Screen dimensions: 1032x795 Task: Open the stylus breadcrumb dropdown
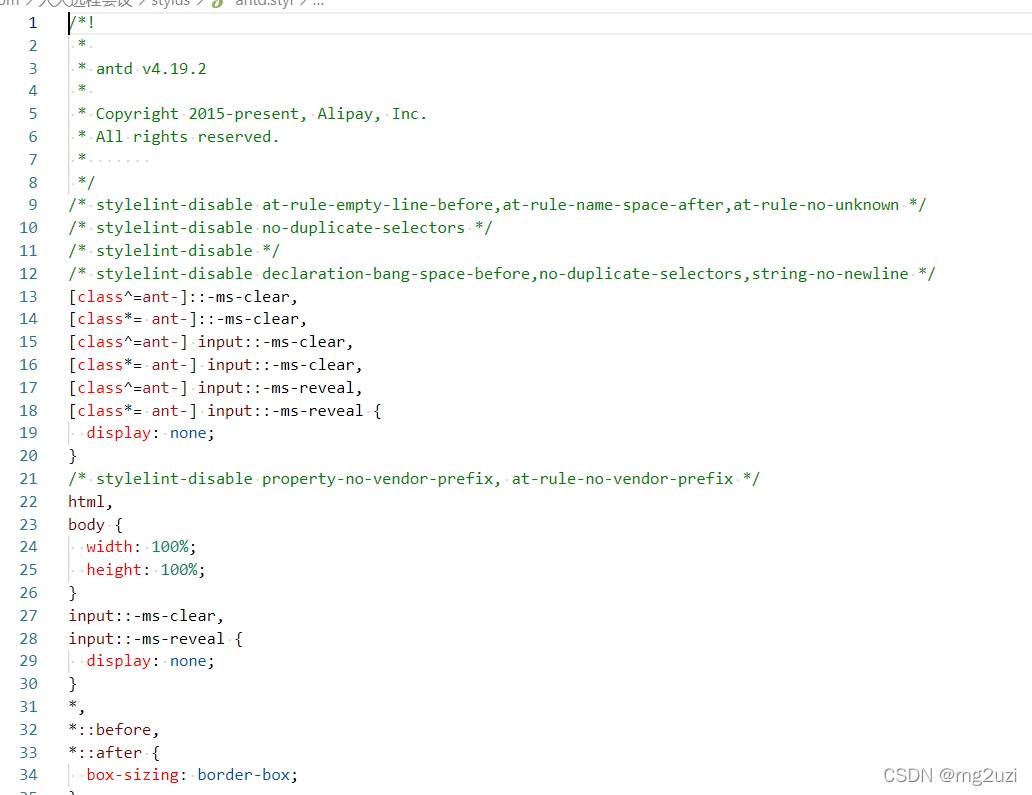(x=170, y=4)
